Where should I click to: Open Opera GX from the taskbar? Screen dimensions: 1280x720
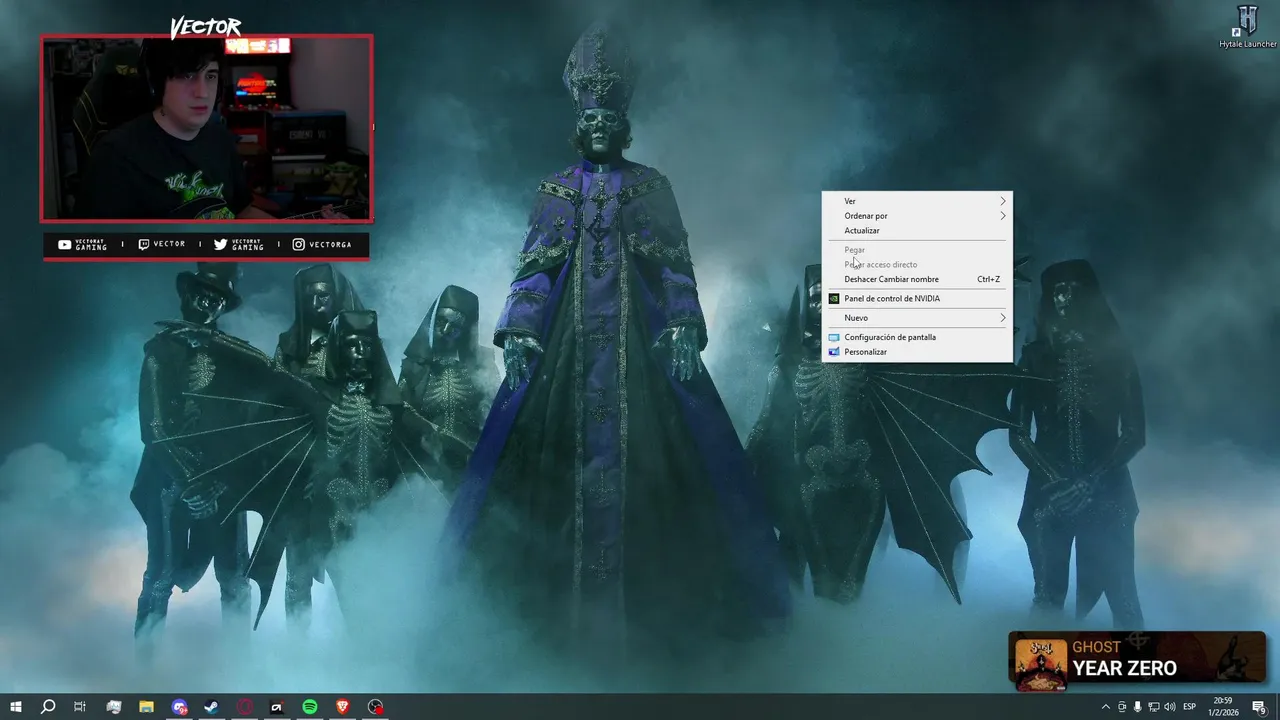244,707
